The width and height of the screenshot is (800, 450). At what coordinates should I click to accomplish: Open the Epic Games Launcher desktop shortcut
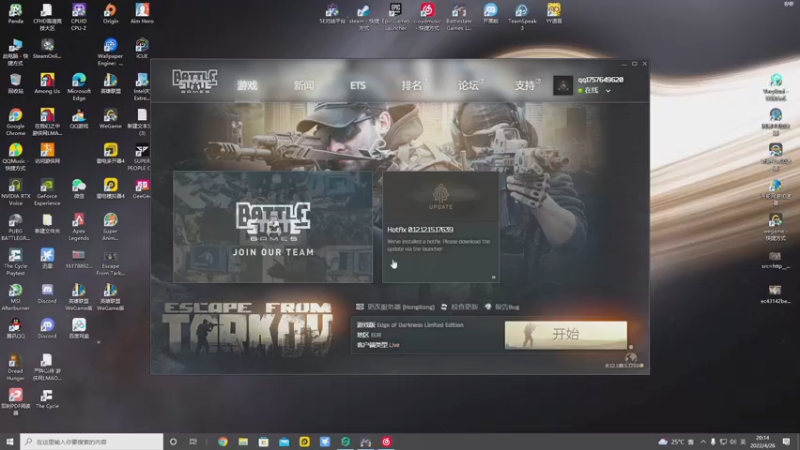[x=395, y=16]
